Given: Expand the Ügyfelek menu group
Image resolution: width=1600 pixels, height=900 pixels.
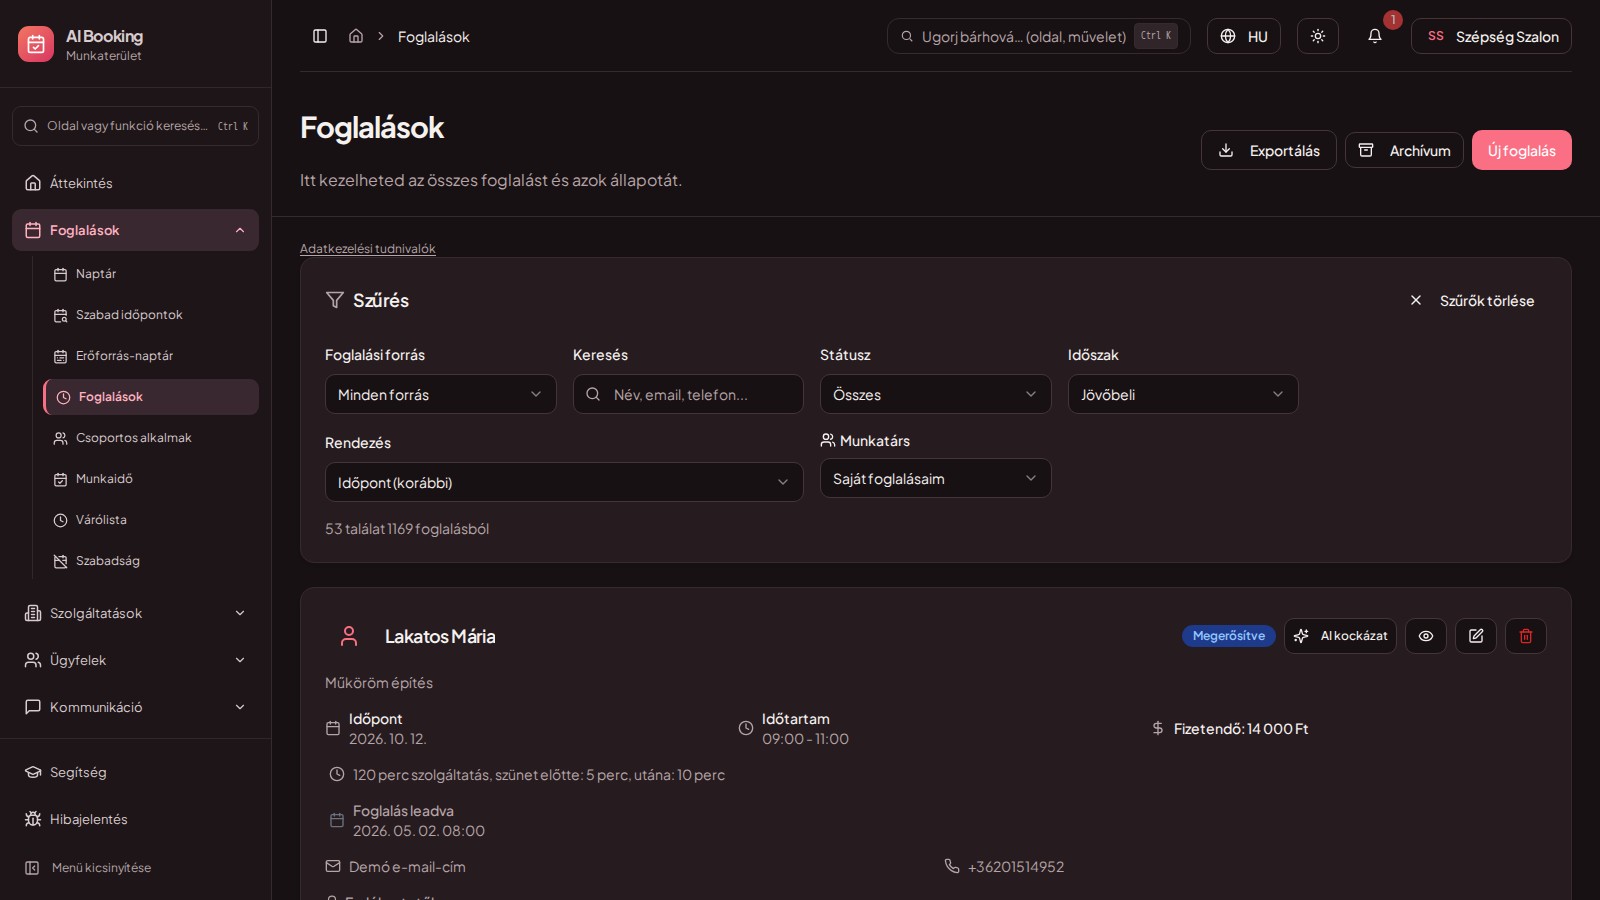Looking at the screenshot, I should point(135,660).
